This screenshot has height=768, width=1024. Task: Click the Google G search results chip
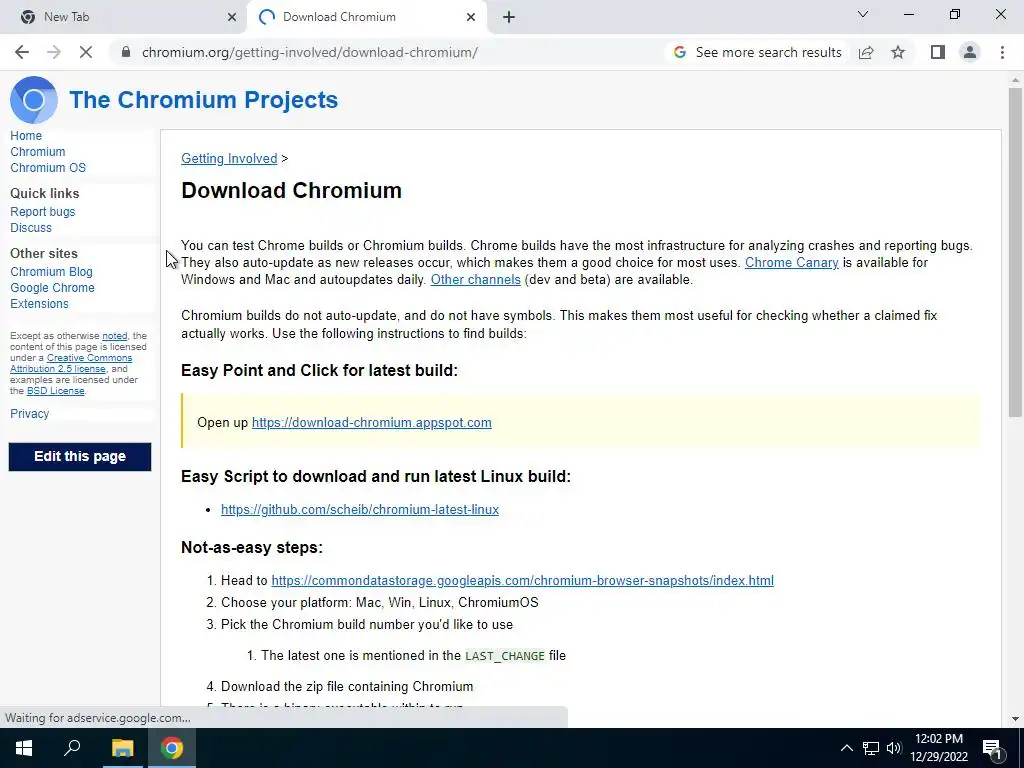click(x=758, y=52)
